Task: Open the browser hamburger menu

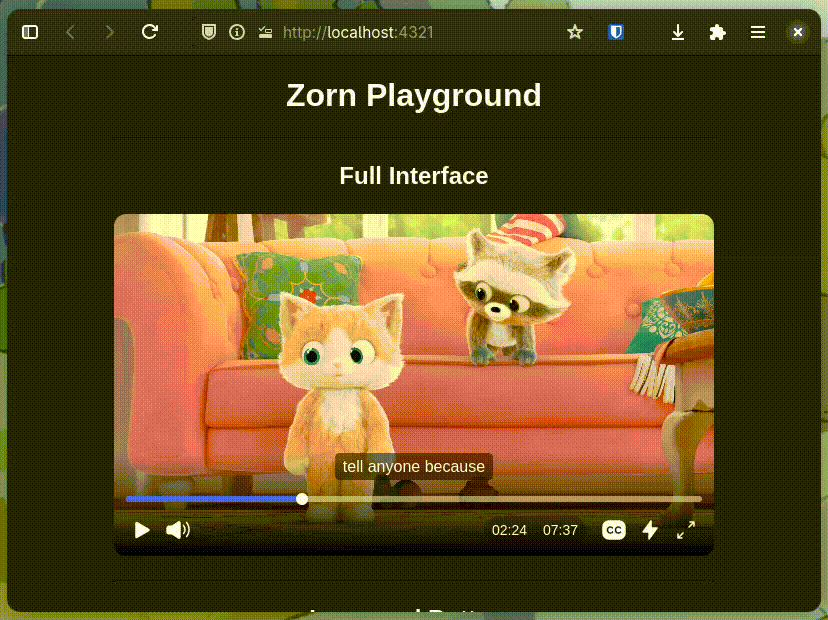Action: pos(758,32)
